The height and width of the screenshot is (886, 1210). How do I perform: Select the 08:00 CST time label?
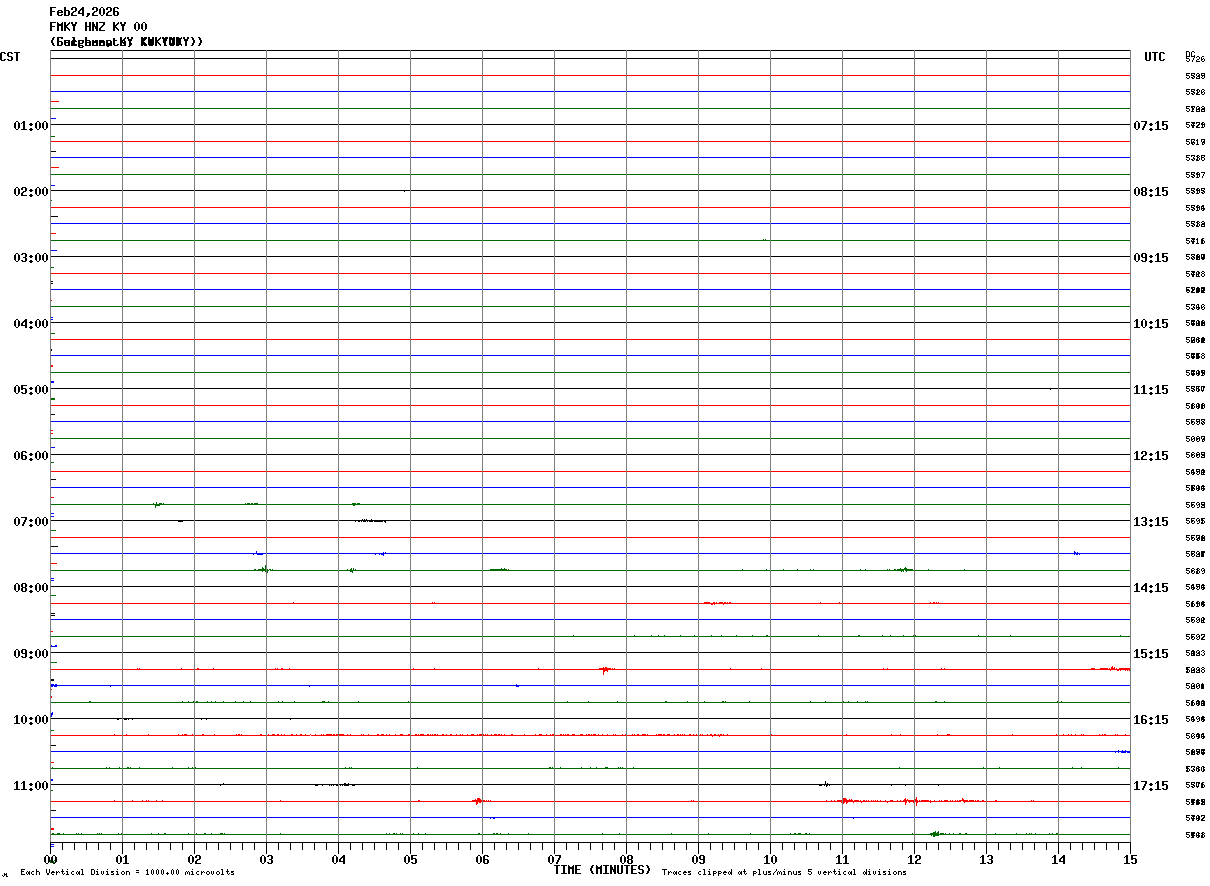point(31,587)
